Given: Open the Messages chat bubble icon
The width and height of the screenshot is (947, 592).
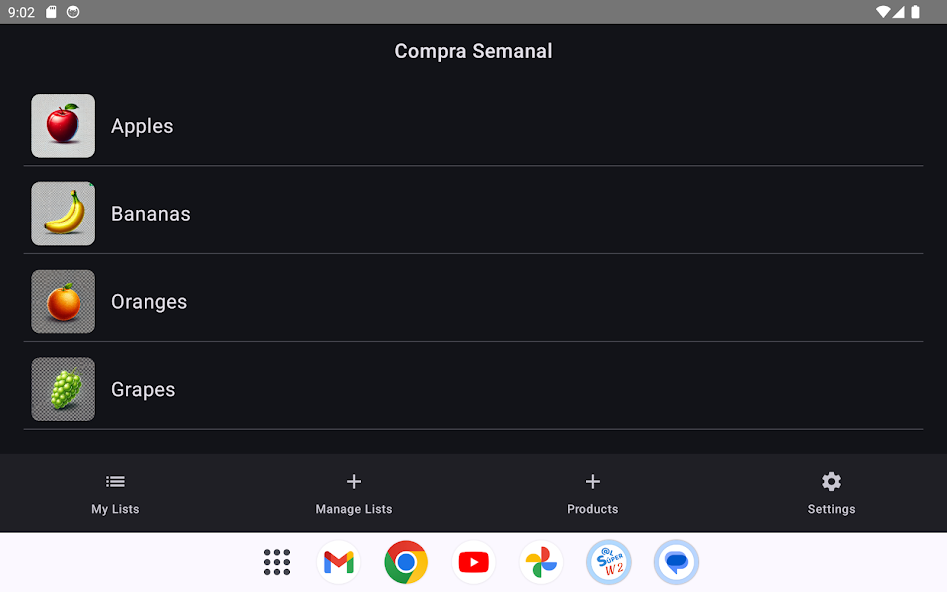Looking at the screenshot, I should pos(676,562).
